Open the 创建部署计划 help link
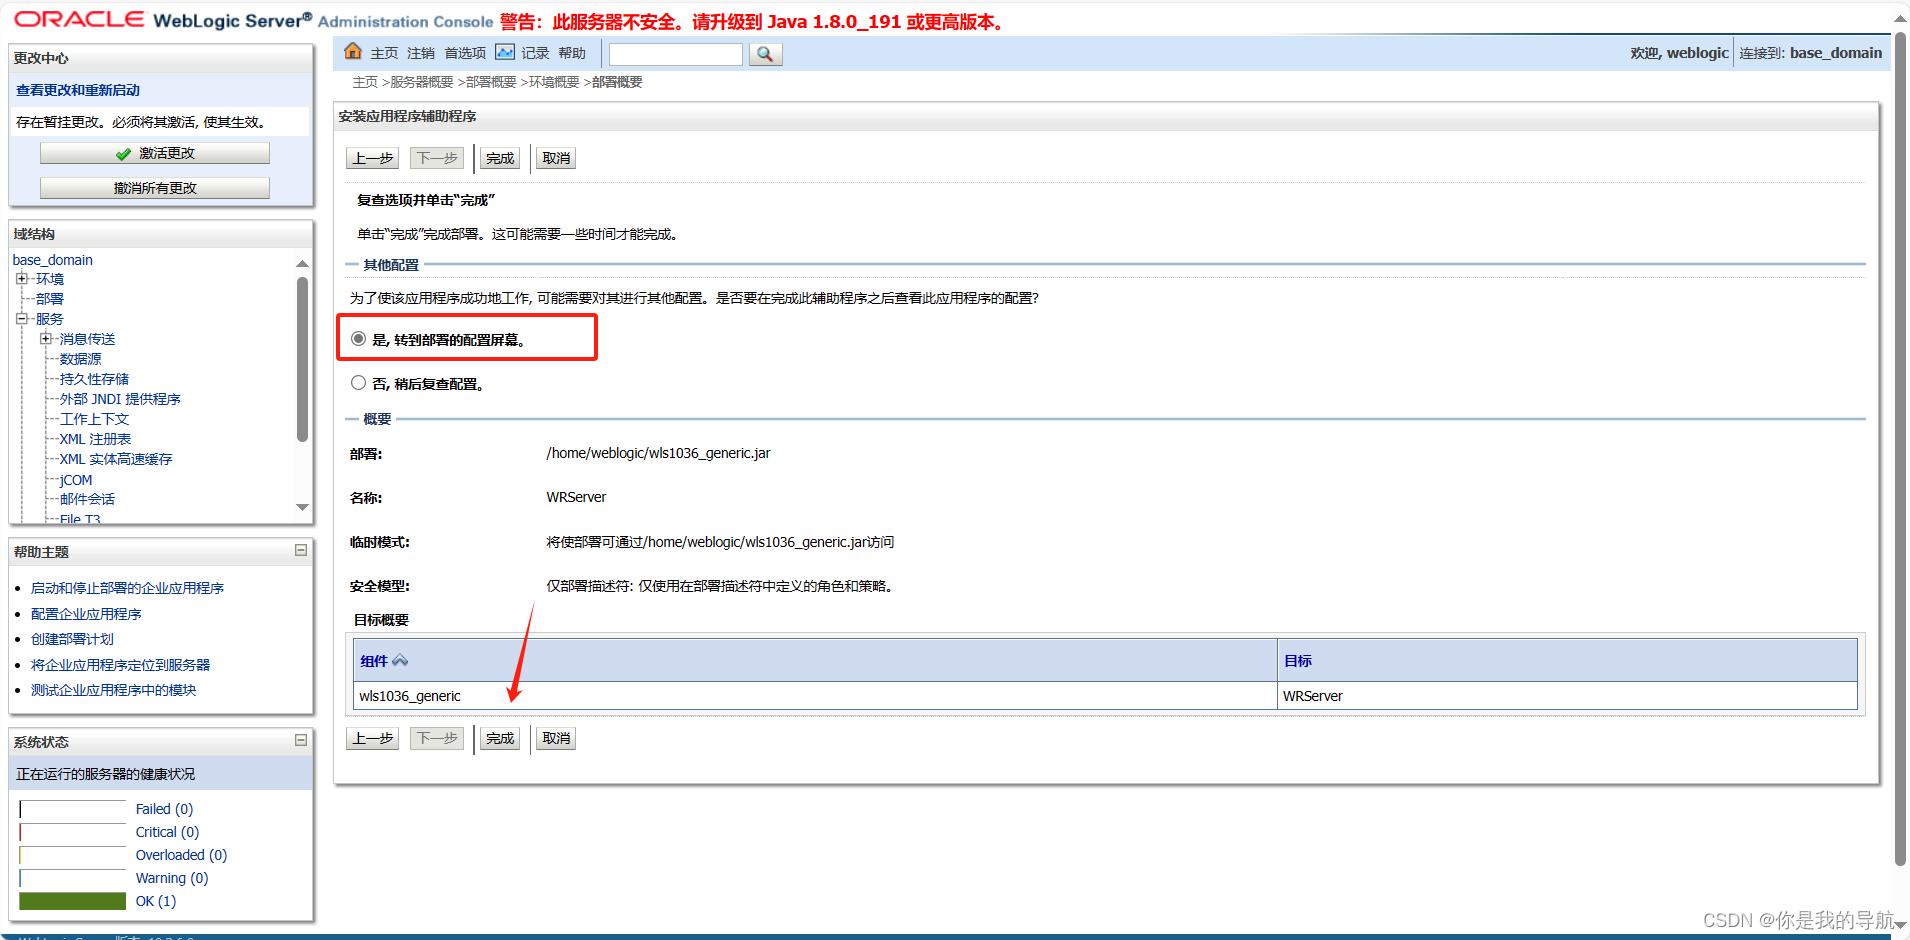This screenshot has width=1910, height=940. click(71, 638)
